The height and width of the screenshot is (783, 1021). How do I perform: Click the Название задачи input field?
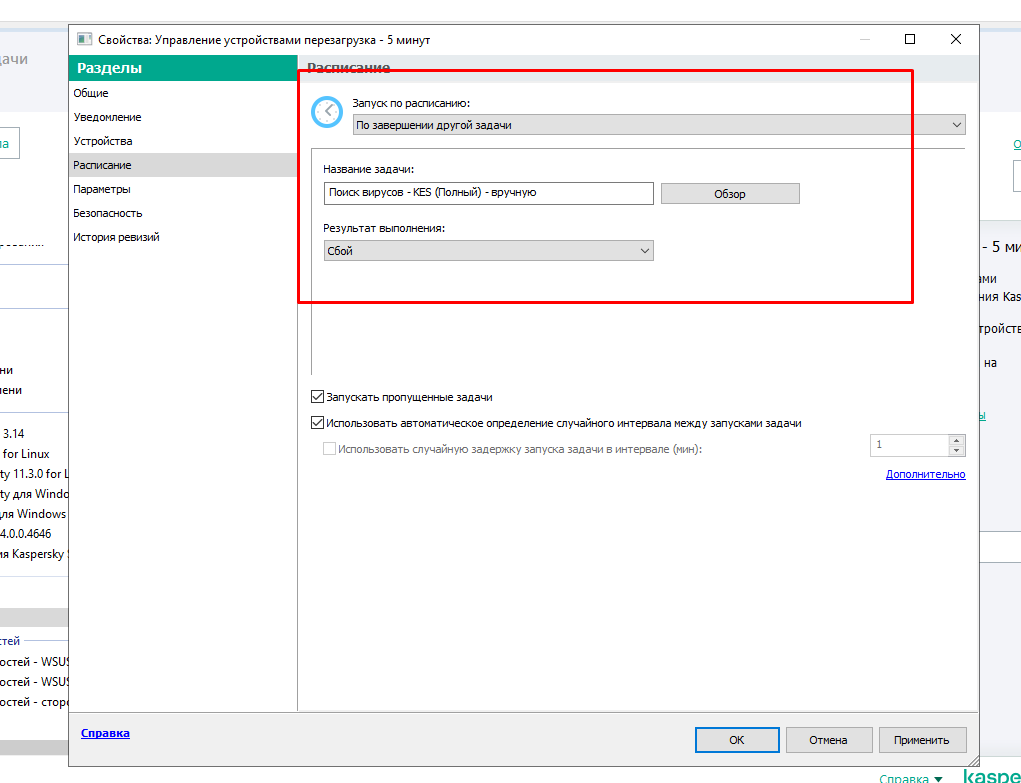tap(488, 193)
